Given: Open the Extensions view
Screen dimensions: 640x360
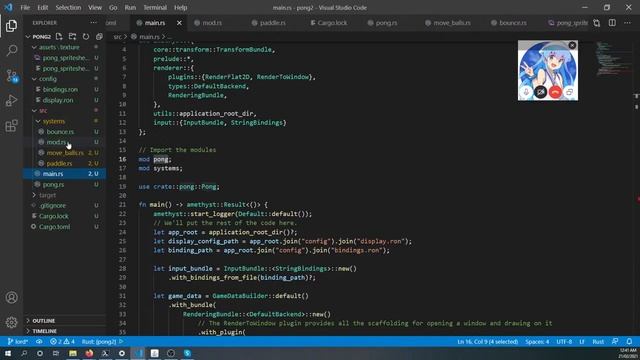Looking at the screenshot, I should [11, 125].
